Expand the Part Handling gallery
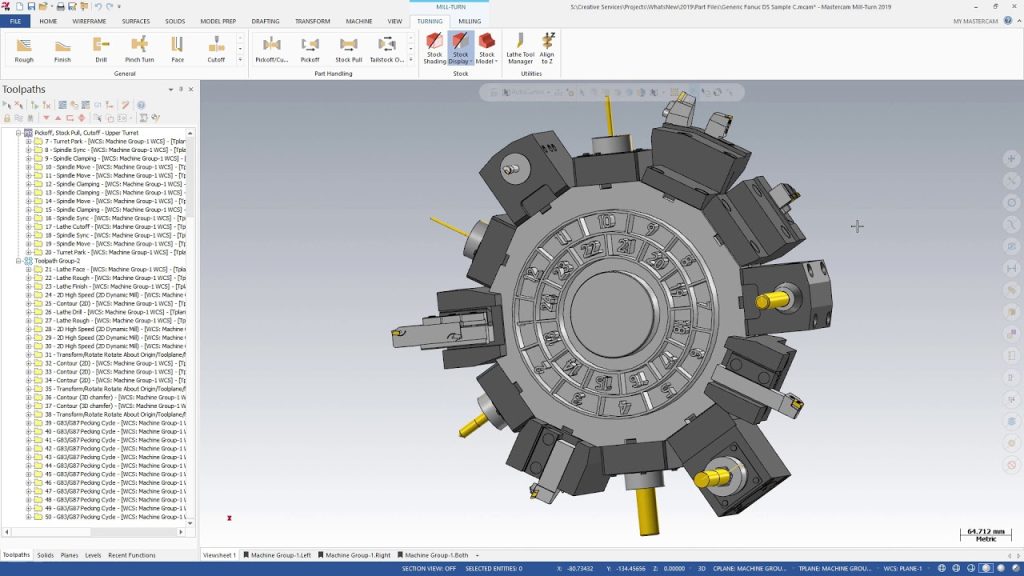1024x576 pixels. [411, 60]
